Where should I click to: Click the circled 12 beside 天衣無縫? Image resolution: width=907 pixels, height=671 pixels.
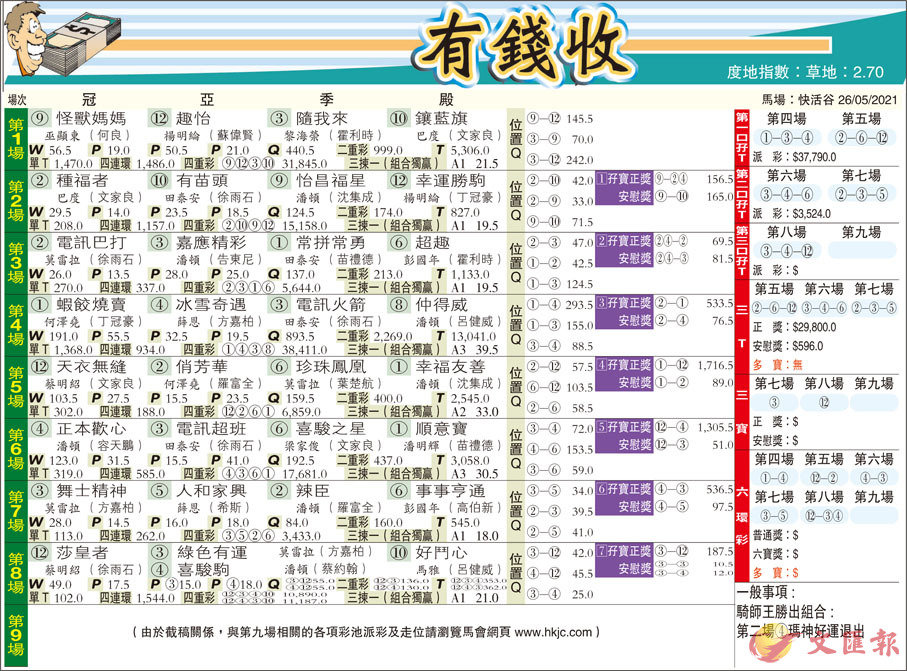(x=41, y=367)
